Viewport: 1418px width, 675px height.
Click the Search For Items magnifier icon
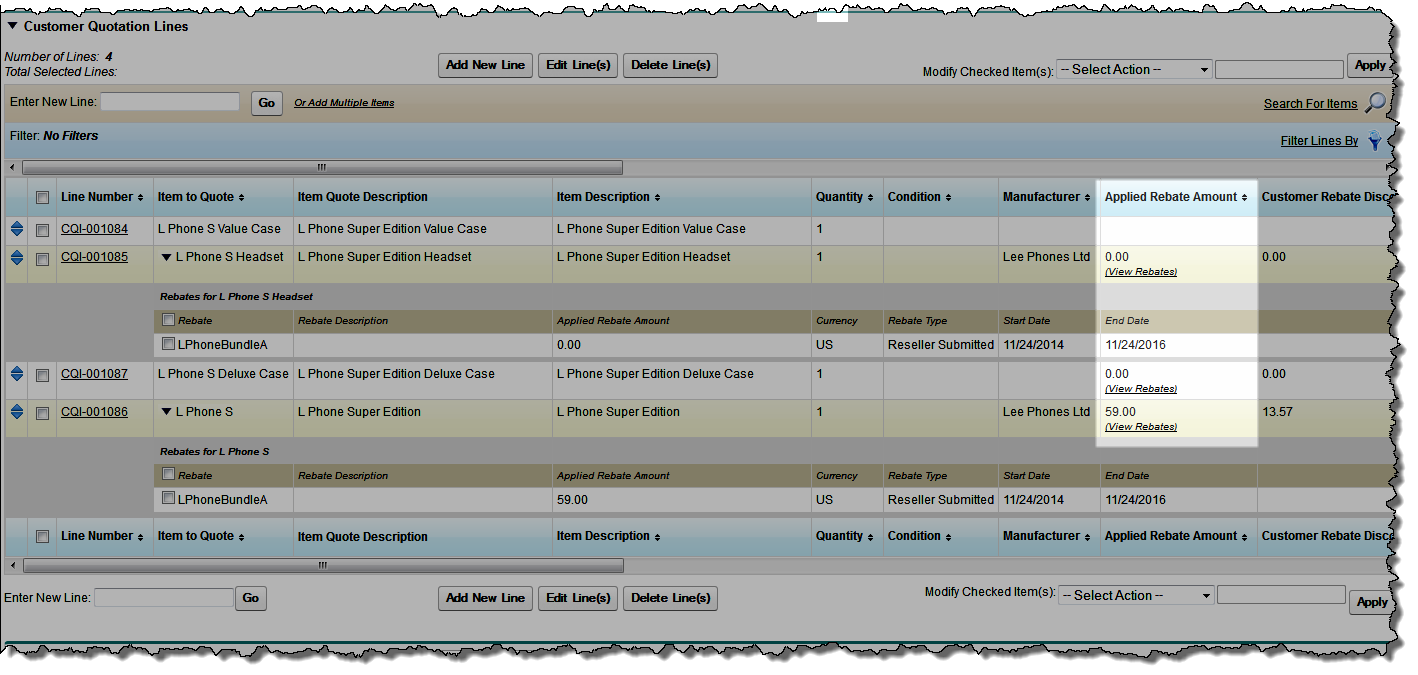click(x=1376, y=103)
